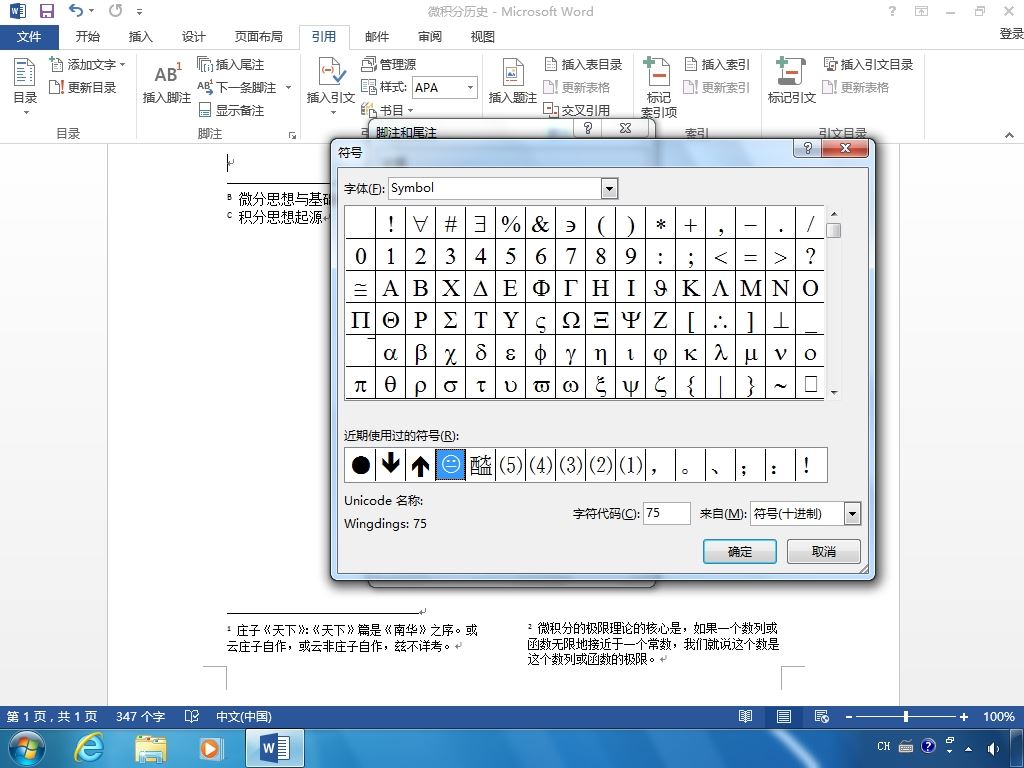1024x768 pixels.
Task: Click Mark Citation (标记引文) button
Action: pyautogui.click(x=792, y=82)
